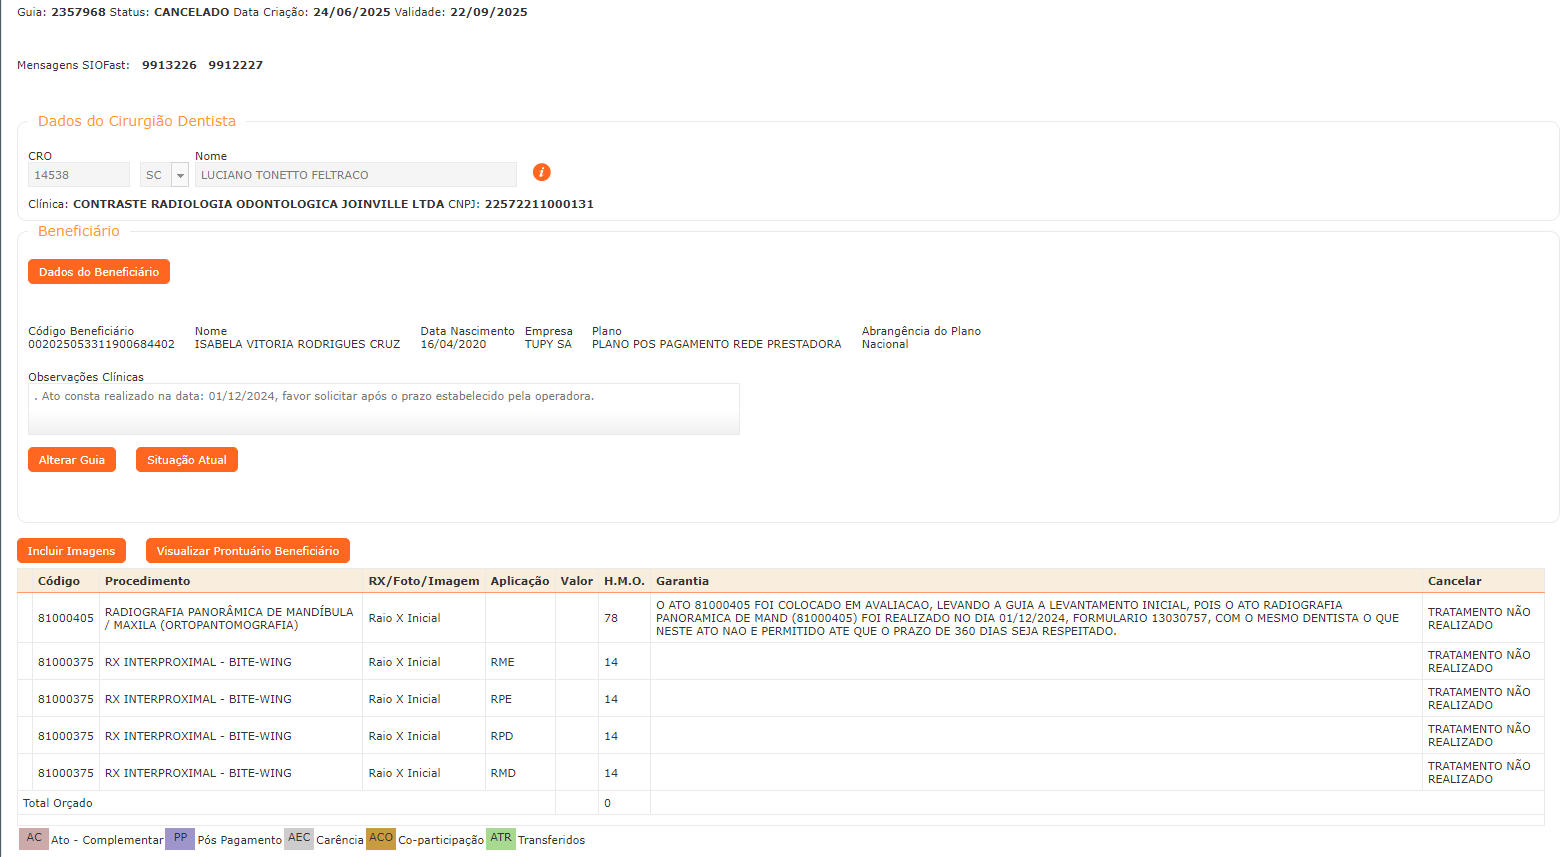The width and height of the screenshot is (1562, 857).
Task: Click the Total Orçado label
Action: (58, 803)
